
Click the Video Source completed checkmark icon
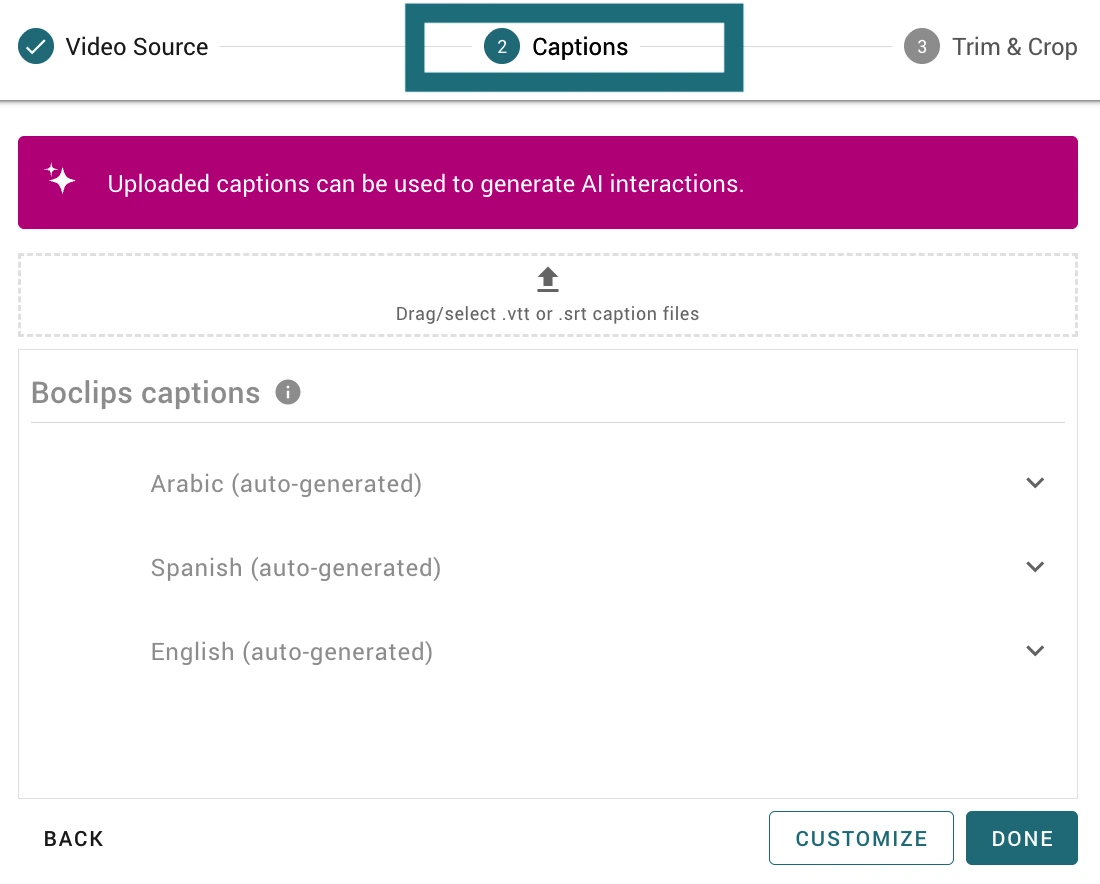point(36,46)
